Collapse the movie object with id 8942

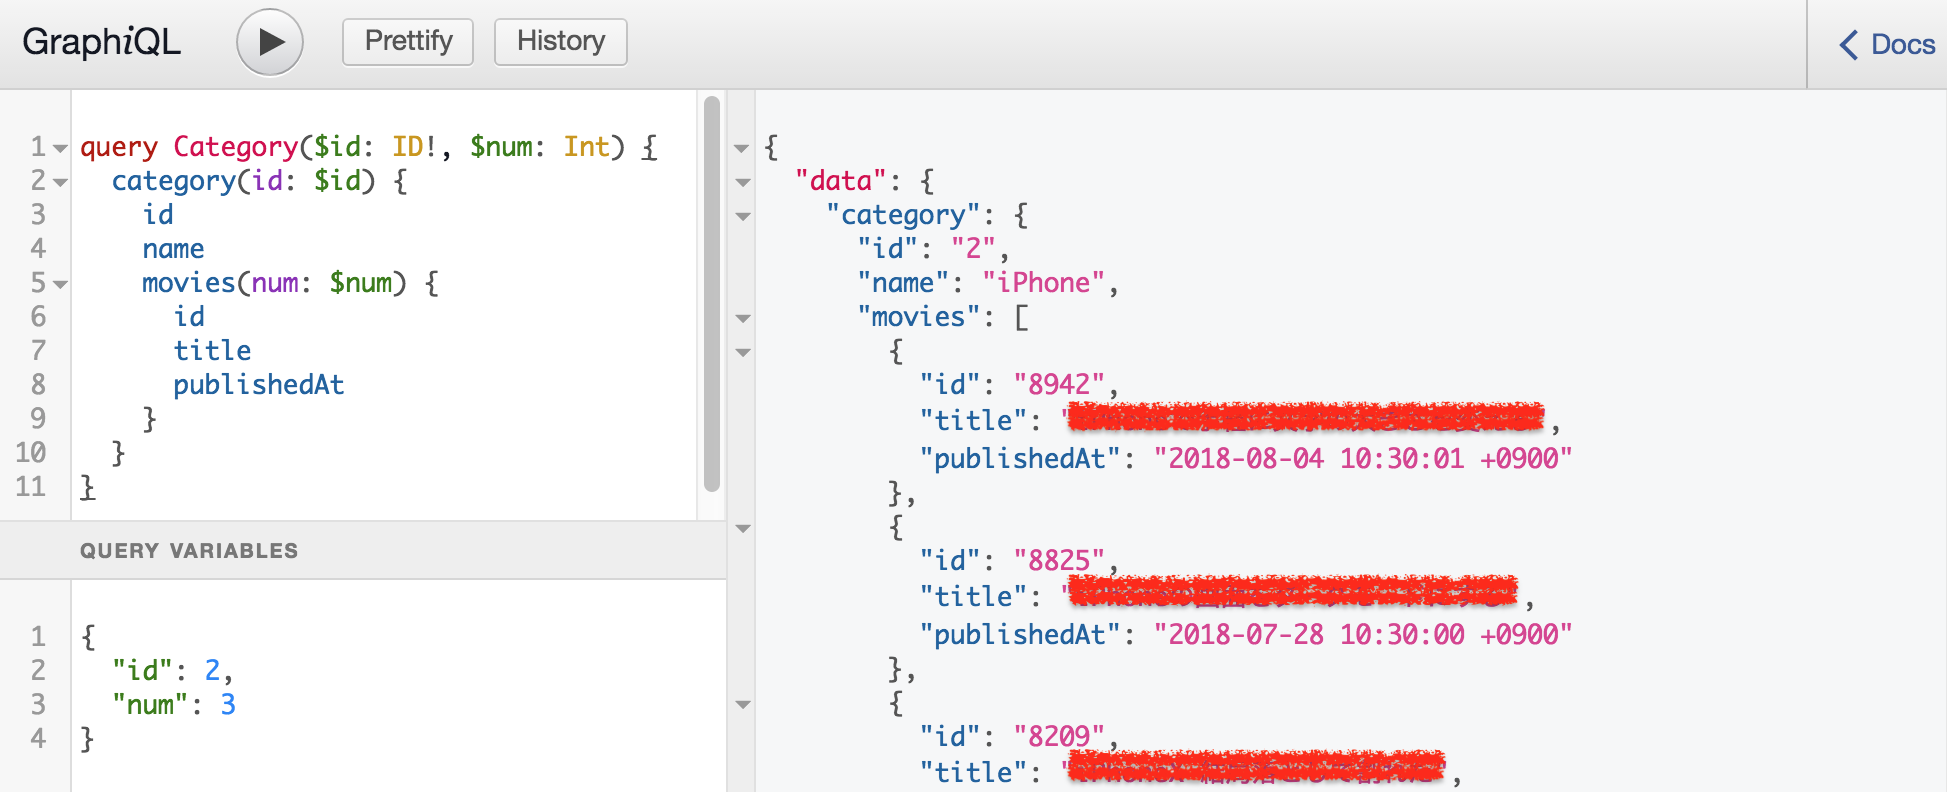742,352
